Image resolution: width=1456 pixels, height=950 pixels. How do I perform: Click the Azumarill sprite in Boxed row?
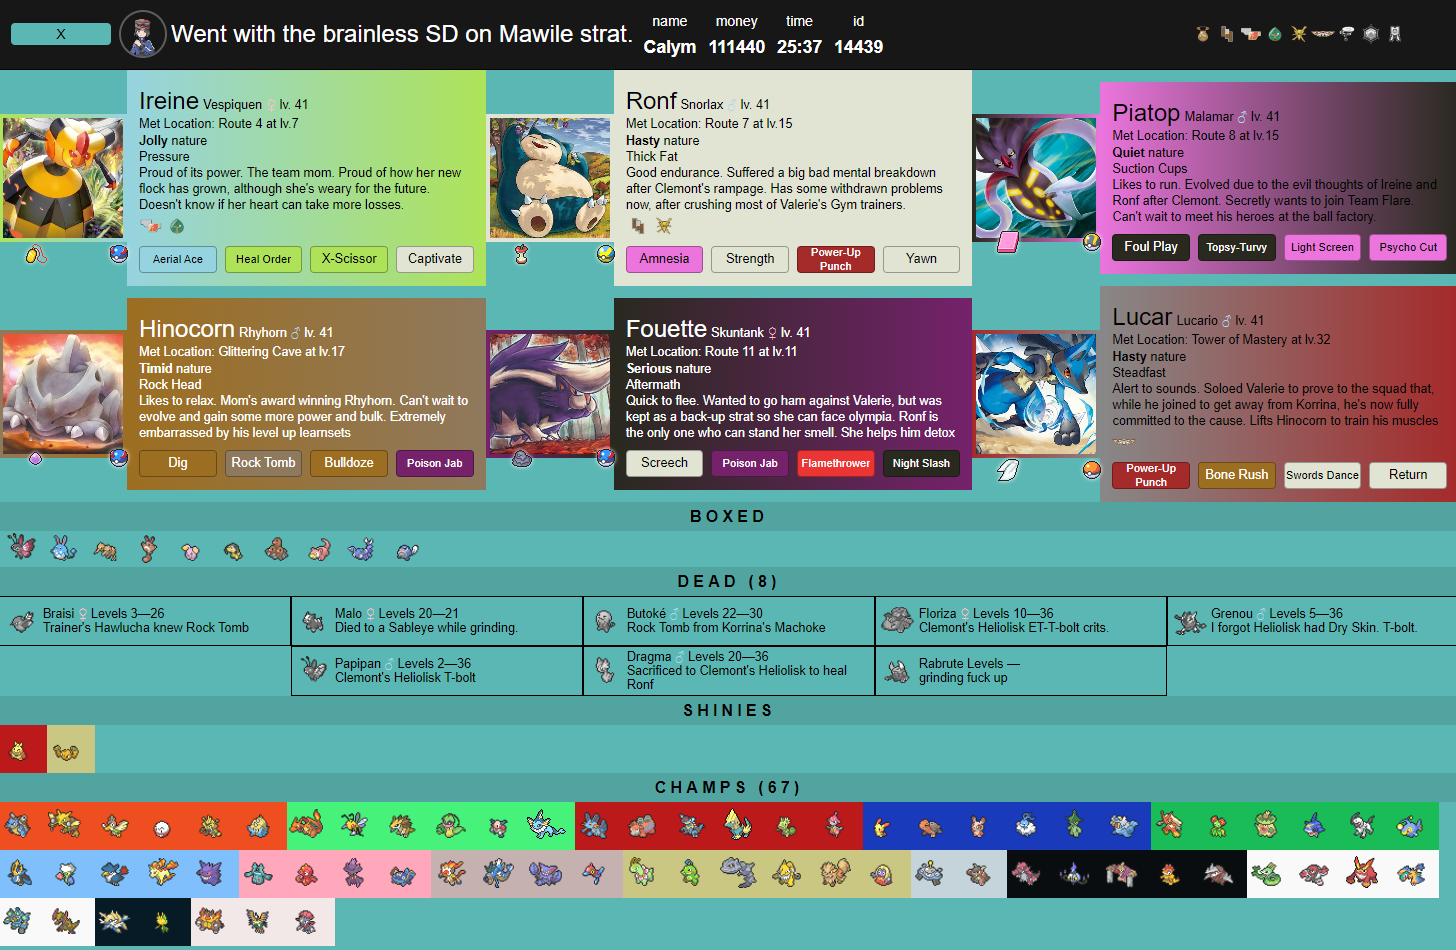coord(64,548)
